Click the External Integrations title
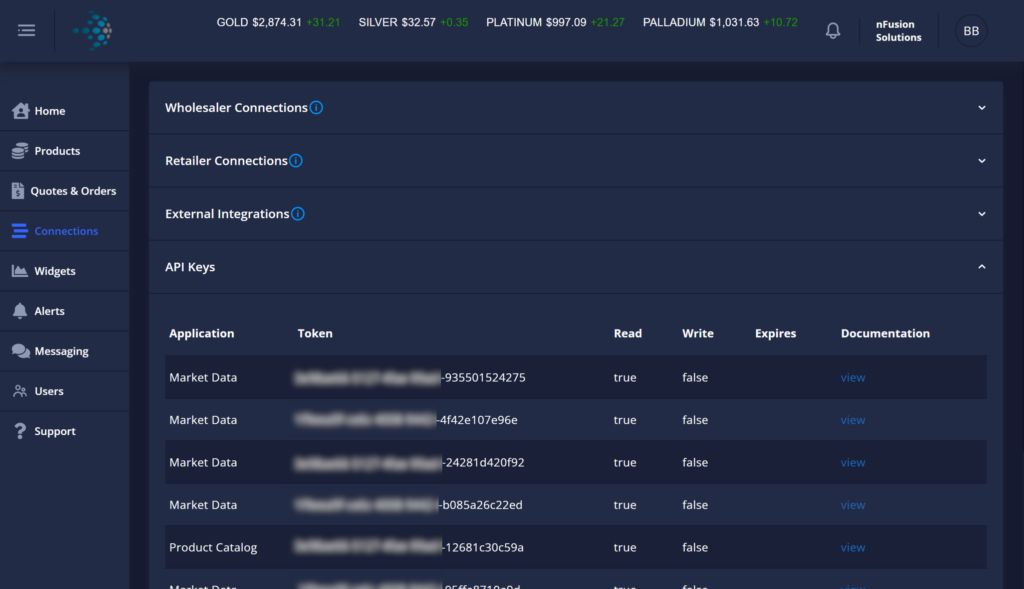The image size is (1024, 589). tap(227, 214)
